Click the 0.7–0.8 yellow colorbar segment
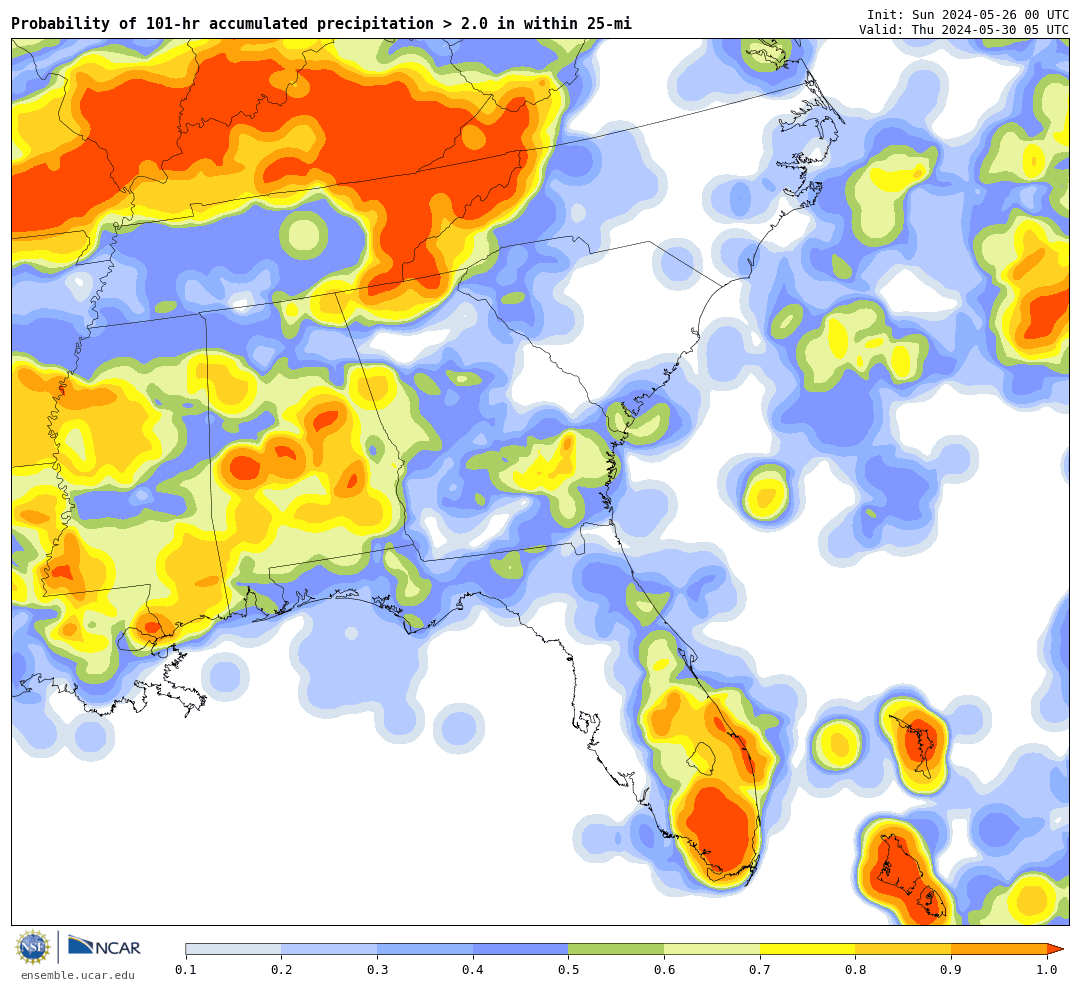This screenshot has height=988, width=1080. coord(808,949)
